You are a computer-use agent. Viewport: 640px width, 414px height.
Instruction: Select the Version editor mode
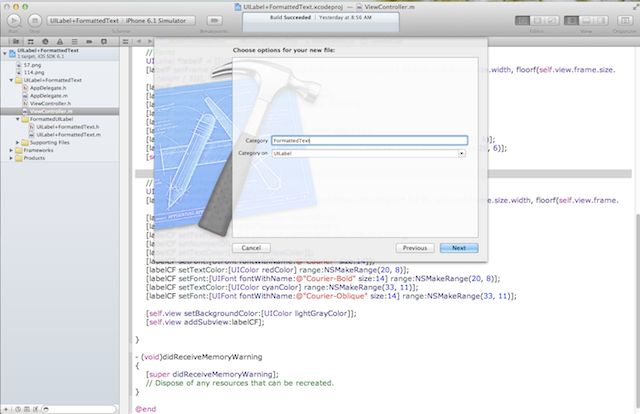click(552, 20)
